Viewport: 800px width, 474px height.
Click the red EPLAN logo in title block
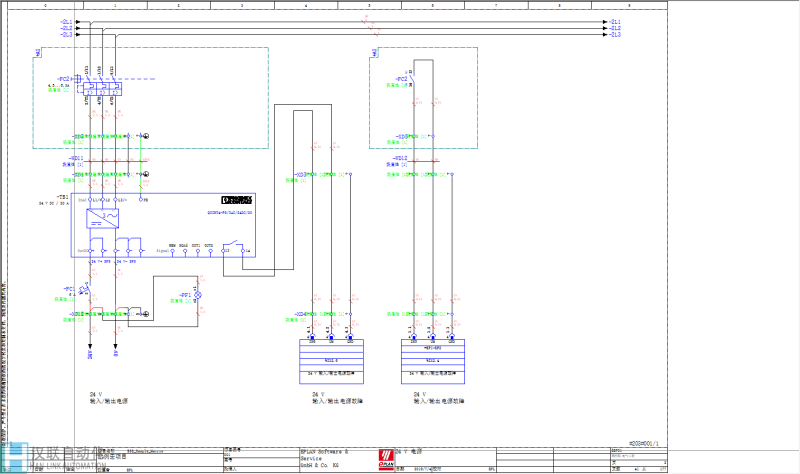point(387,459)
